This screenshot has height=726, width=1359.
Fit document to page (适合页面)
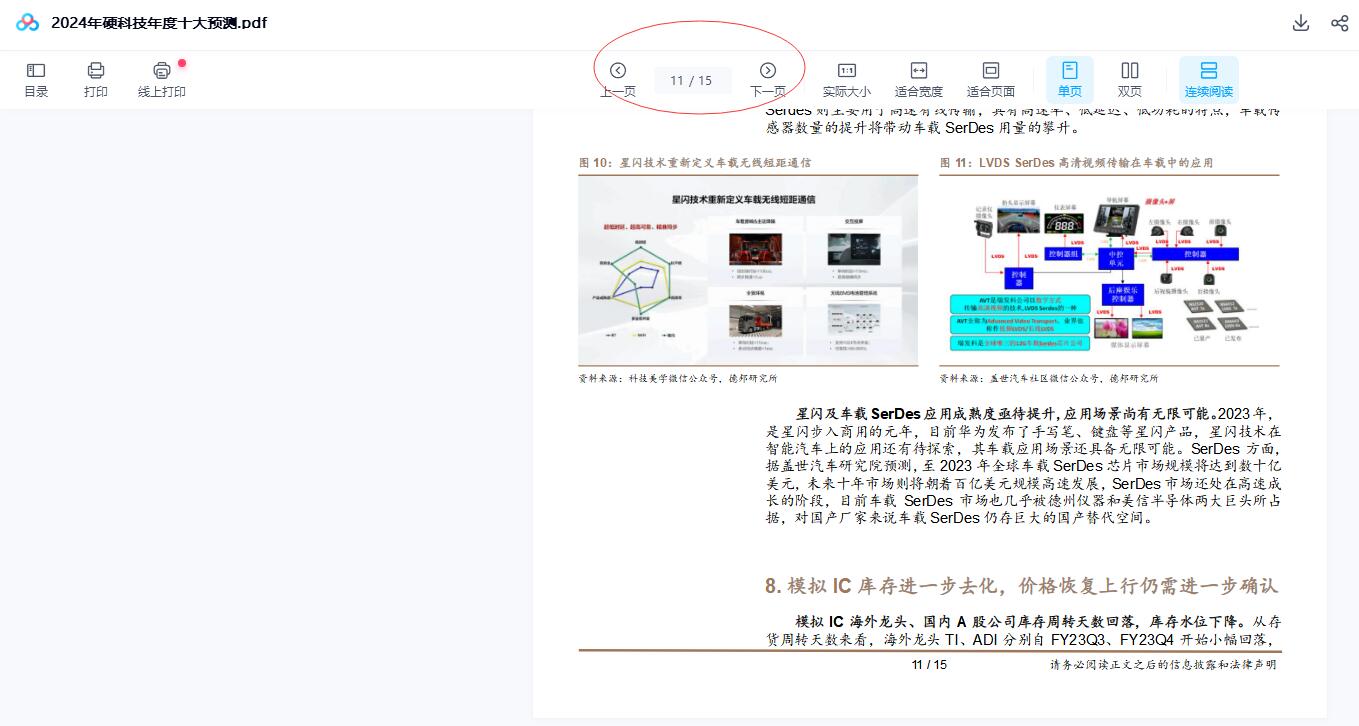tap(990, 79)
